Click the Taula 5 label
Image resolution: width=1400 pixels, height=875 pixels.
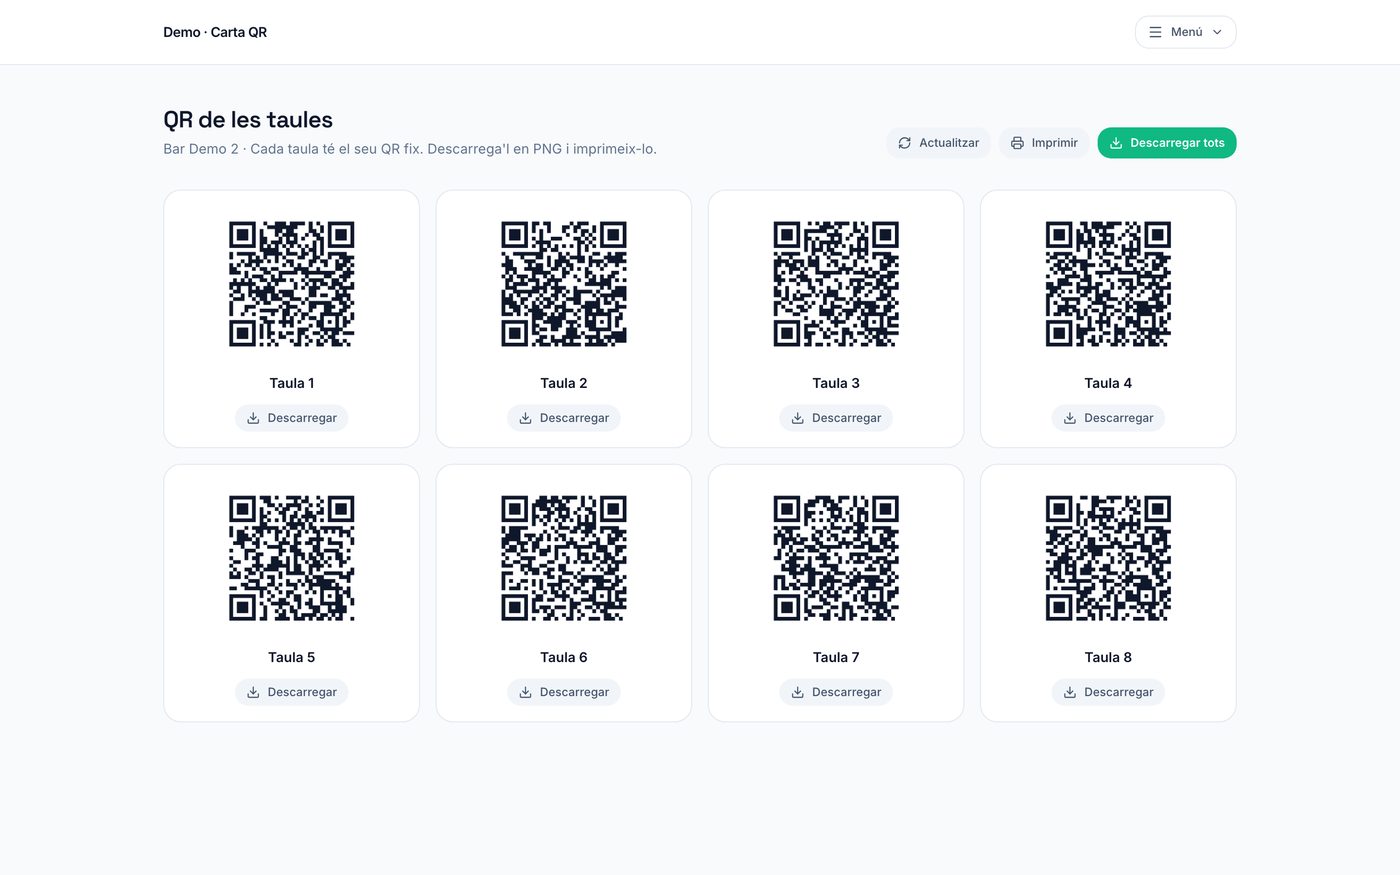pyautogui.click(x=292, y=657)
